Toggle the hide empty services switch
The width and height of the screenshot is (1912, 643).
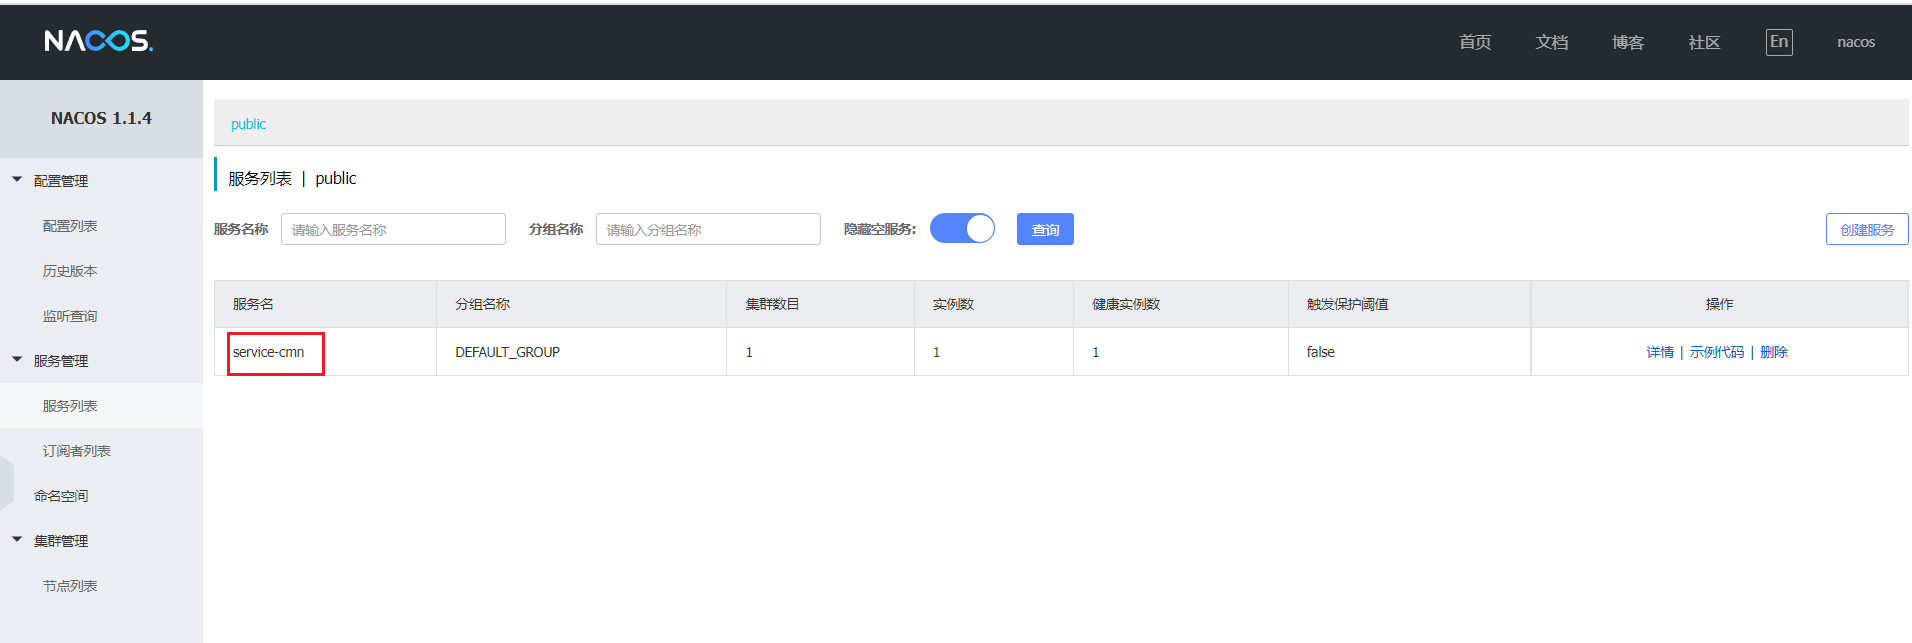(x=962, y=229)
